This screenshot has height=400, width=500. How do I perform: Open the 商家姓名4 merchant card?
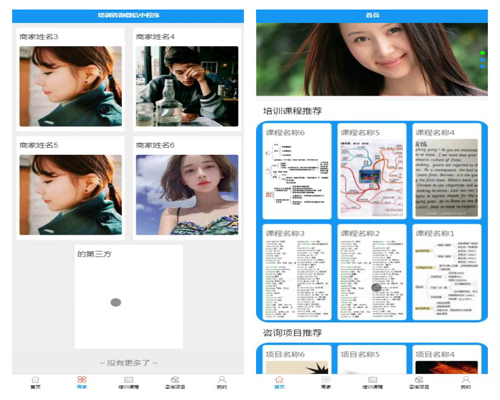click(187, 79)
